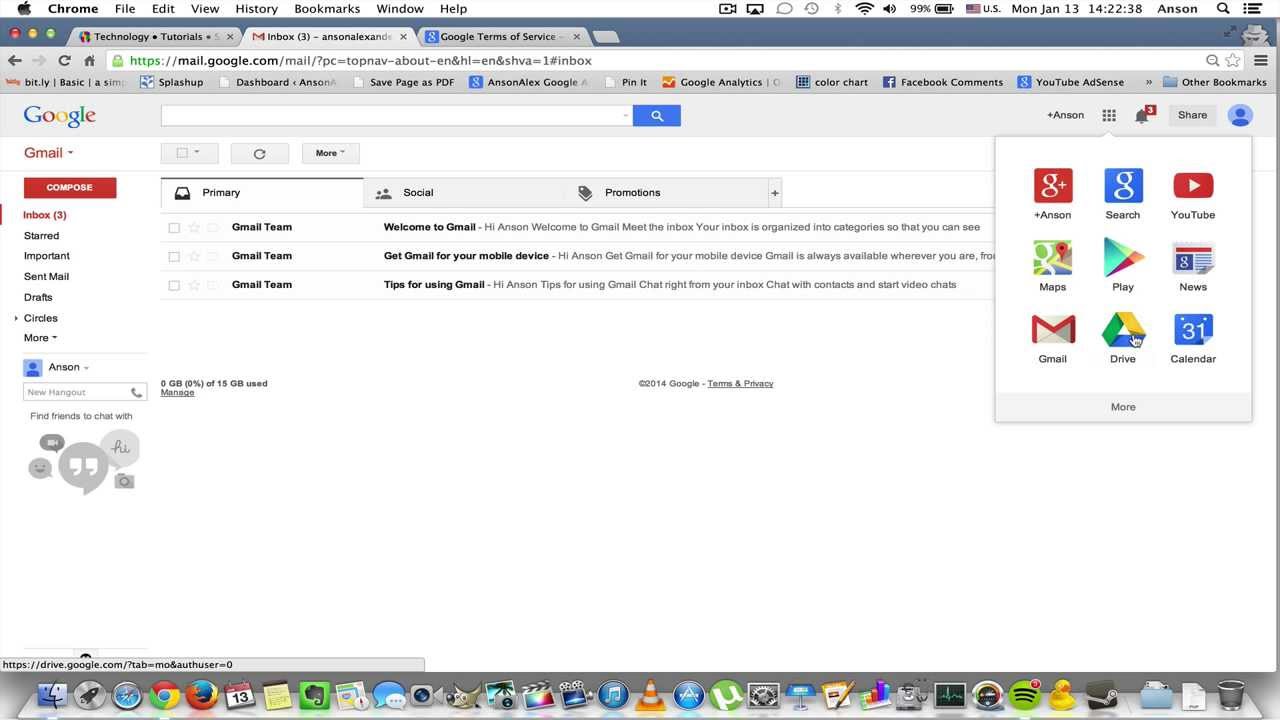This screenshot has width=1280, height=720.
Task: Switch to the Promotions tab
Action: (665, 193)
